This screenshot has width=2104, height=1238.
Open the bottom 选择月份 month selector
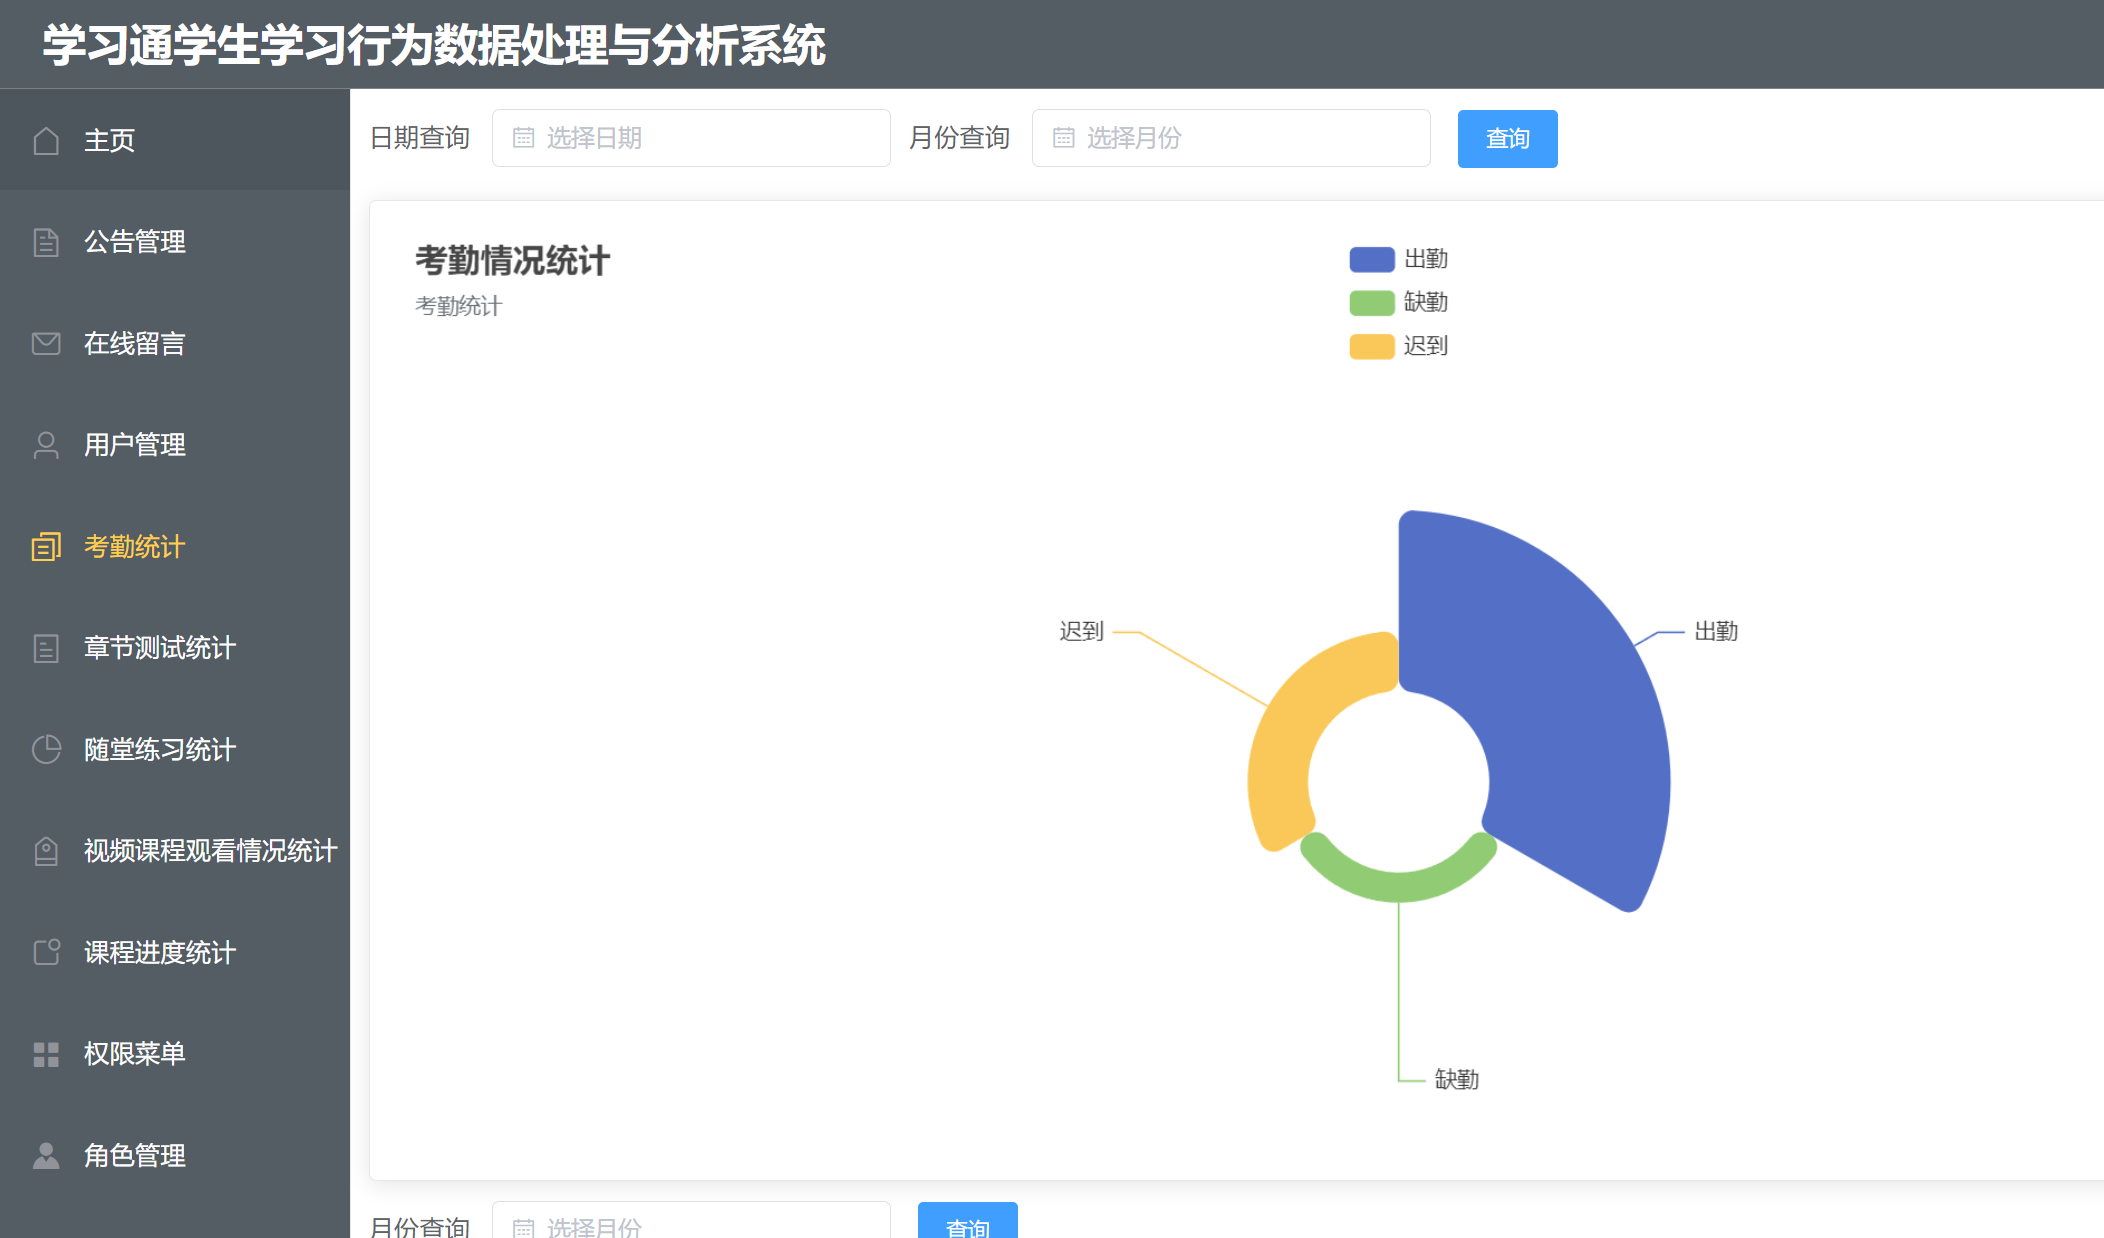[690, 1226]
